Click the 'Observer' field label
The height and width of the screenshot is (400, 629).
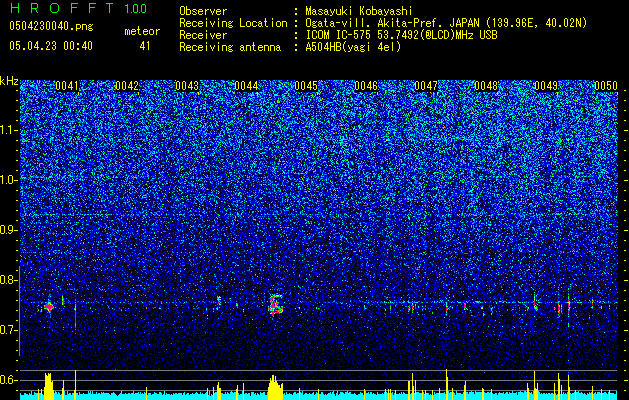(x=203, y=11)
